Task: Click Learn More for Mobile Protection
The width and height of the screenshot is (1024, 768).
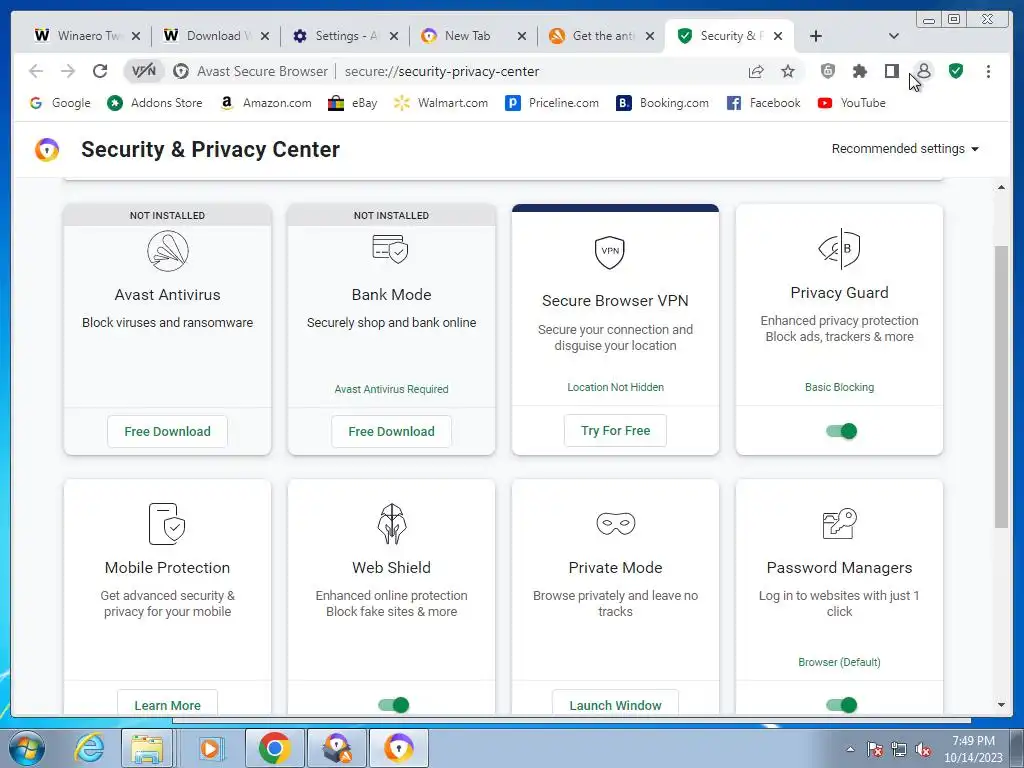Action: pos(167,705)
